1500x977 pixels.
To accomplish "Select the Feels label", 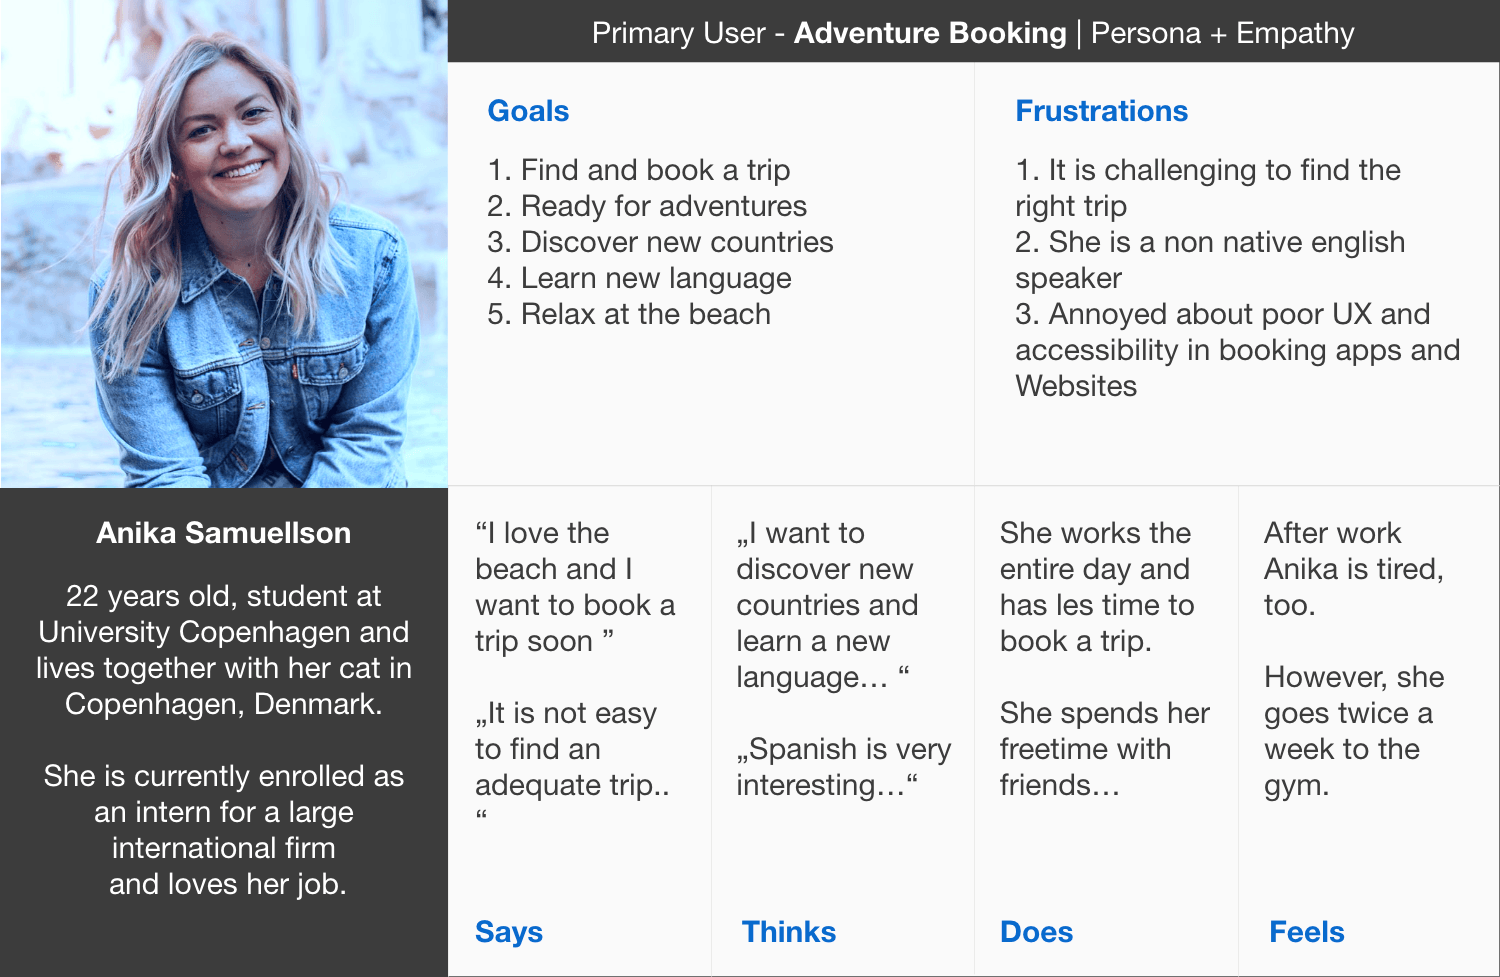I will coord(1306,931).
